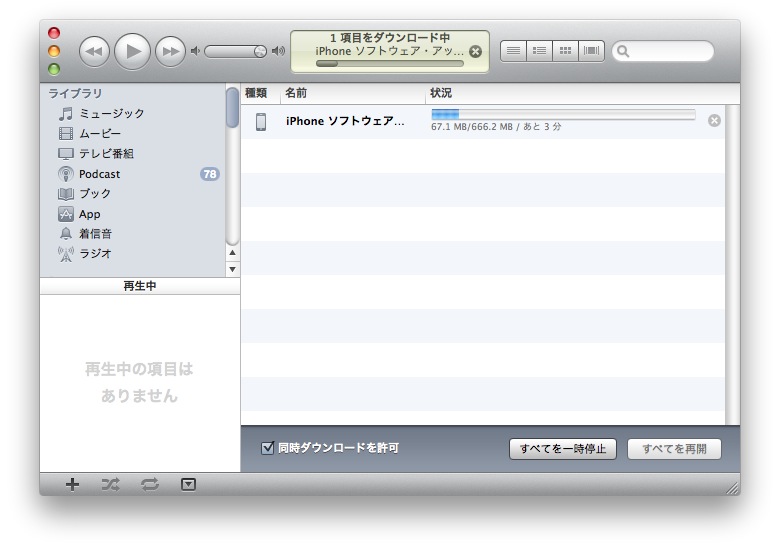The height and width of the screenshot is (556, 780).
Task: Switch to album list view
Action: (539, 51)
